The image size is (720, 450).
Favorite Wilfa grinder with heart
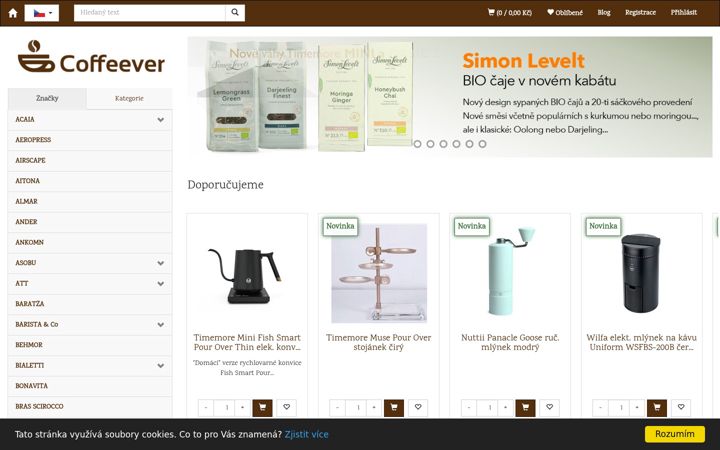pyautogui.click(x=681, y=407)
